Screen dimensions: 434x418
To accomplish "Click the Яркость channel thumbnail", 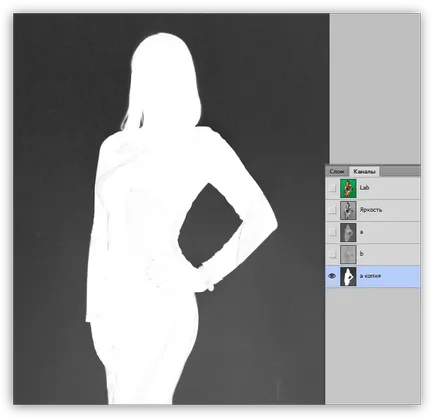I will (348, 210).
